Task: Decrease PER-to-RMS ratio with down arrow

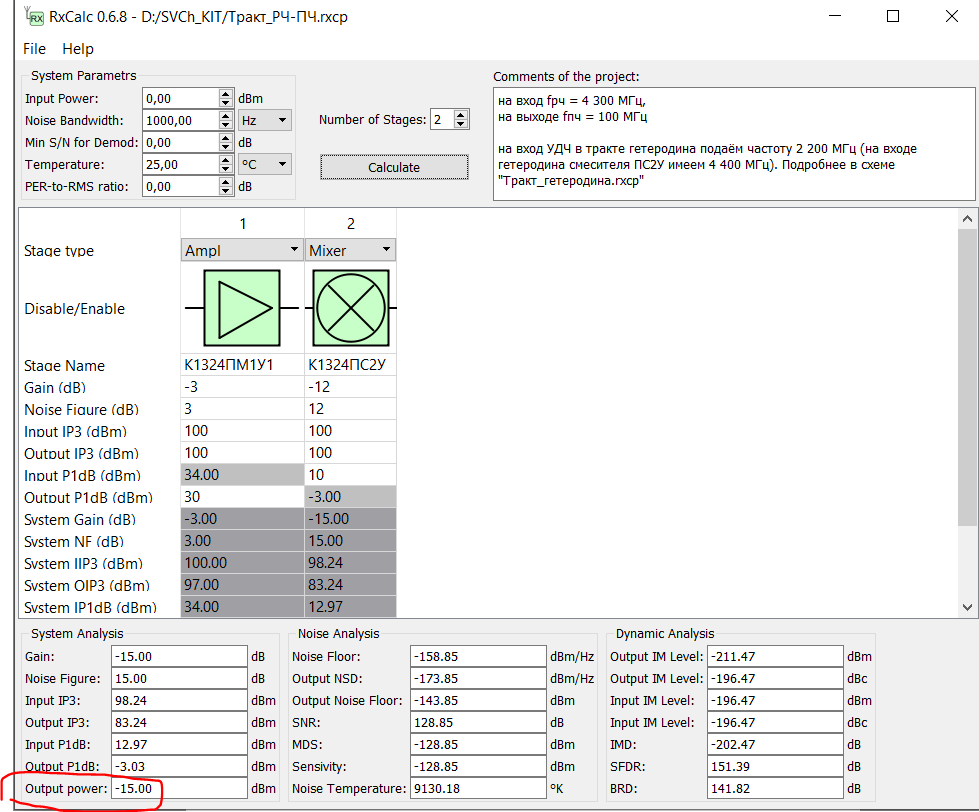Action: [x=226, y=191]
